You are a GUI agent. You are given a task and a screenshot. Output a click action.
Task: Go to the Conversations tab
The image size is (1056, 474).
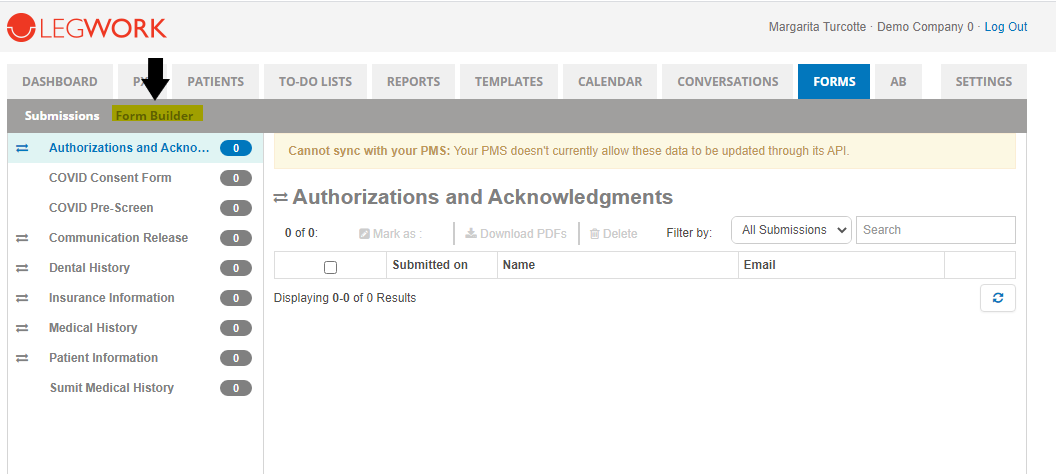[x=727, y=82]
